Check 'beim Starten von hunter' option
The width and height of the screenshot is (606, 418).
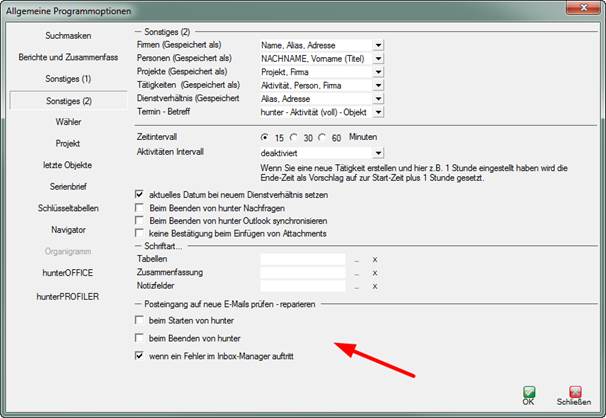tap(139, 320)
